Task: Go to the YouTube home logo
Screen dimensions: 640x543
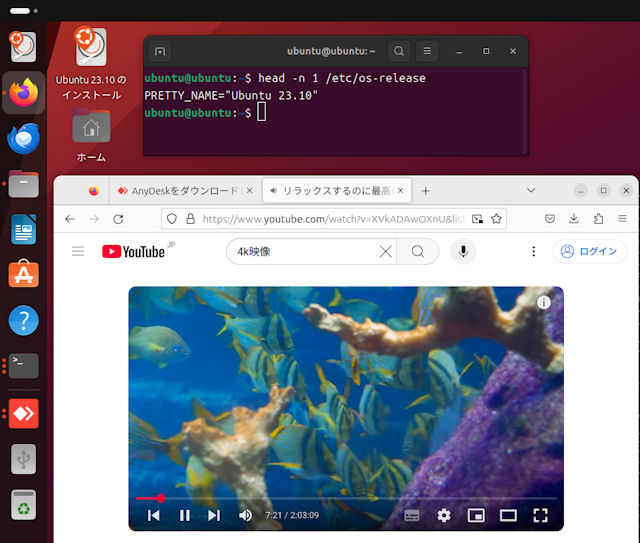Action: 133,251
